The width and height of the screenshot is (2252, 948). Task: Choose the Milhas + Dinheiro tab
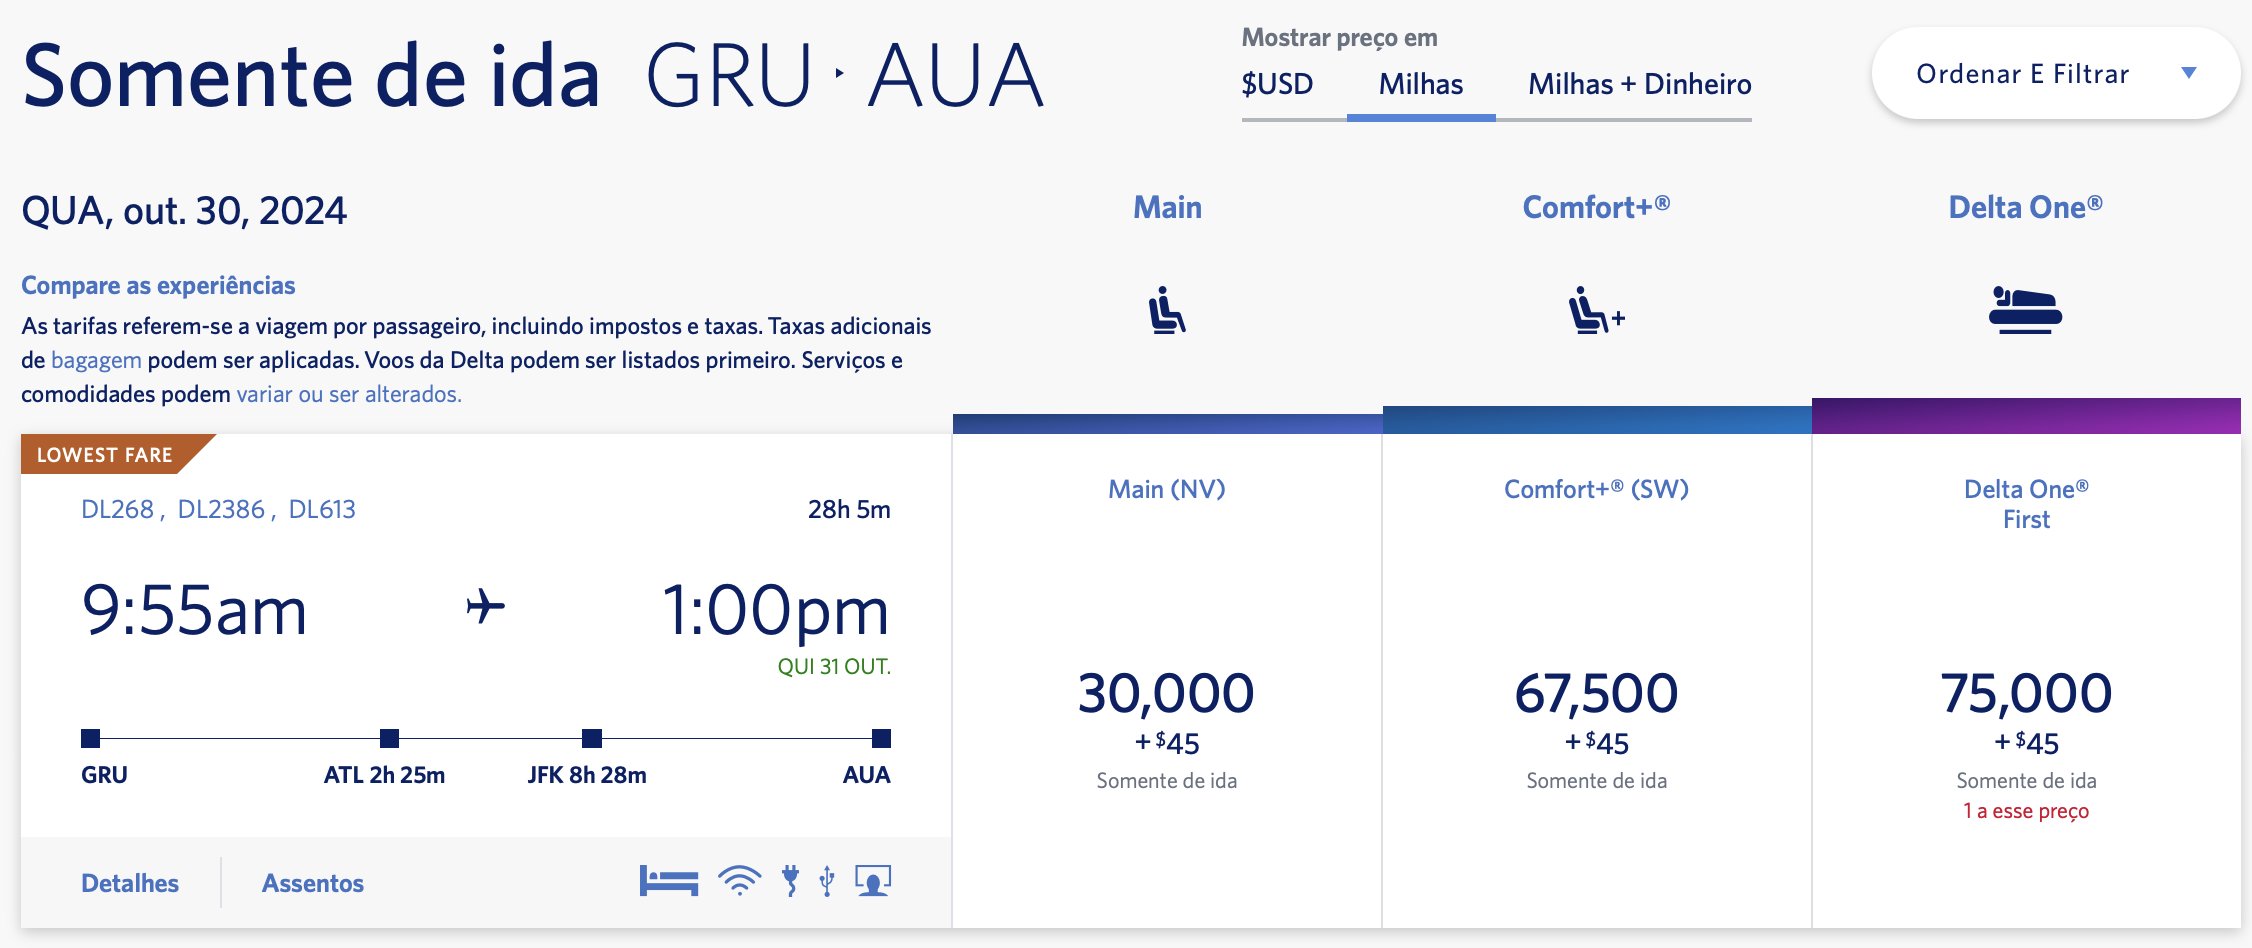1640,84
